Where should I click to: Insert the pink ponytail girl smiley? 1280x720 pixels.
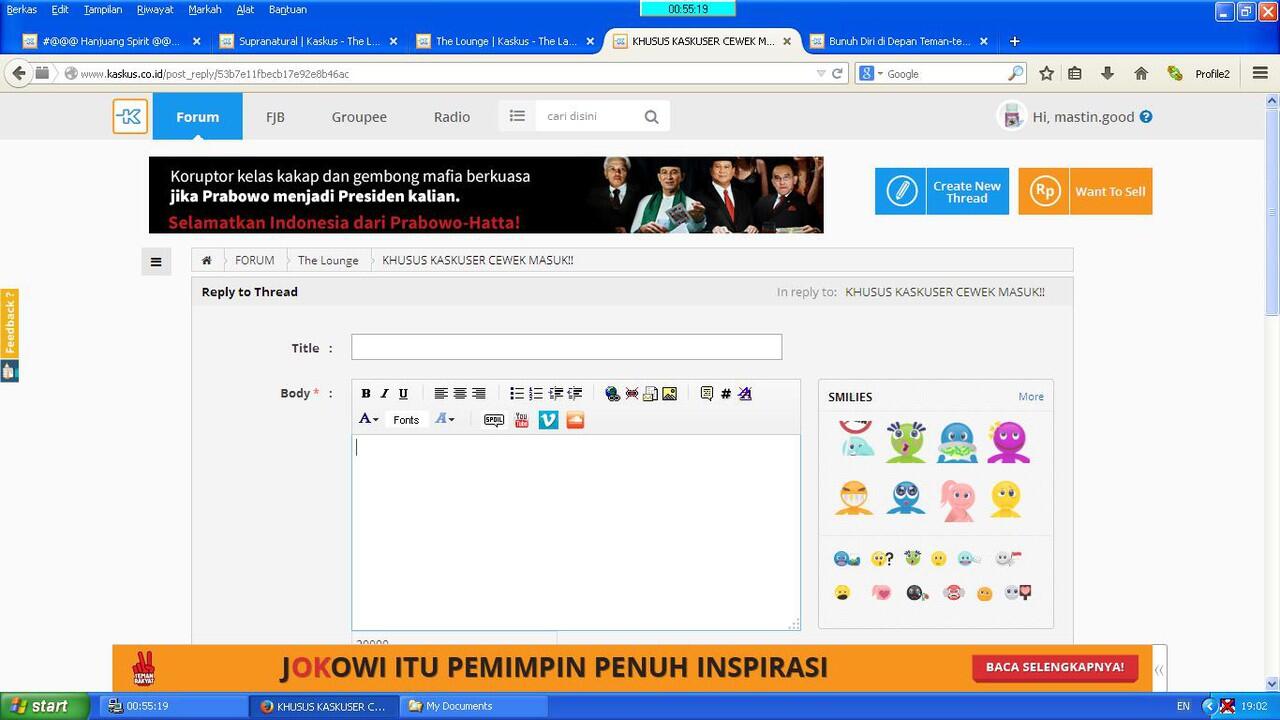coord(957,500)
